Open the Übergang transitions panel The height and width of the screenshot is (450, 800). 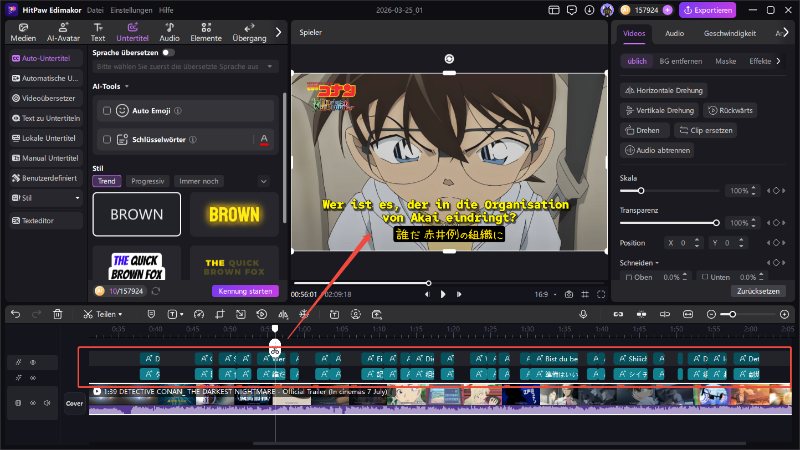click(x=249, y=31)
